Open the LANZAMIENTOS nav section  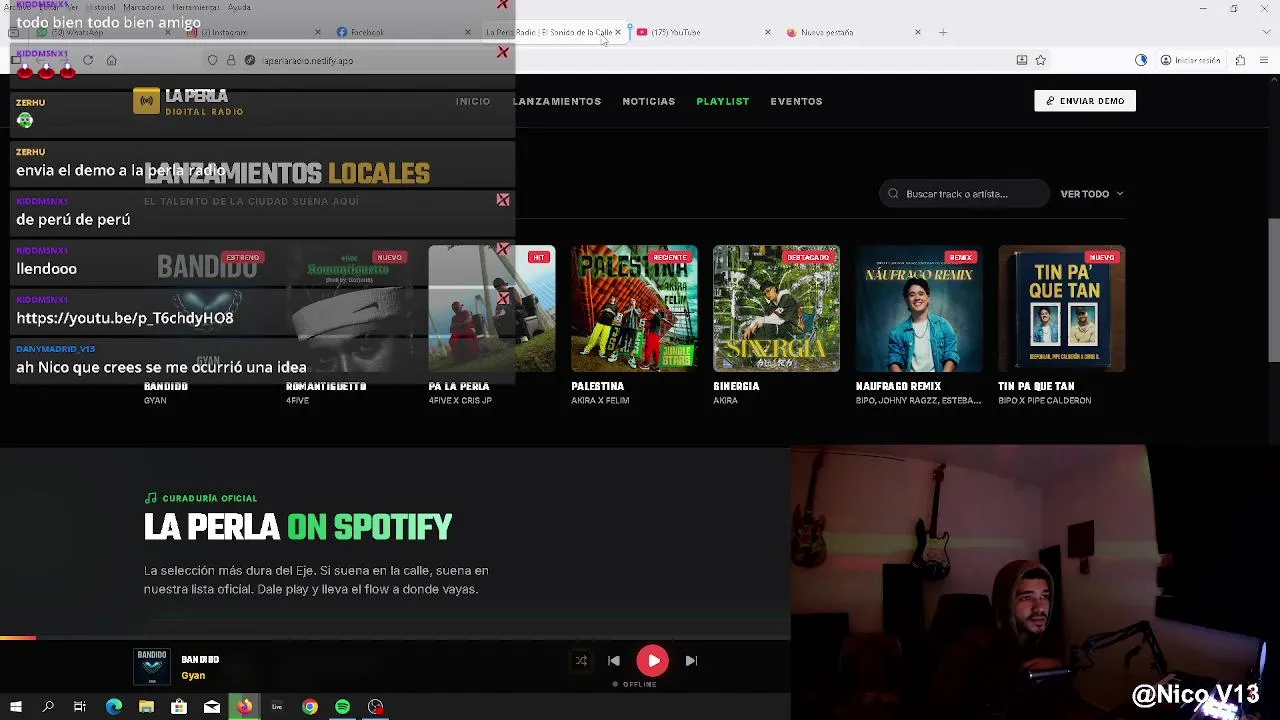point(557,101)
